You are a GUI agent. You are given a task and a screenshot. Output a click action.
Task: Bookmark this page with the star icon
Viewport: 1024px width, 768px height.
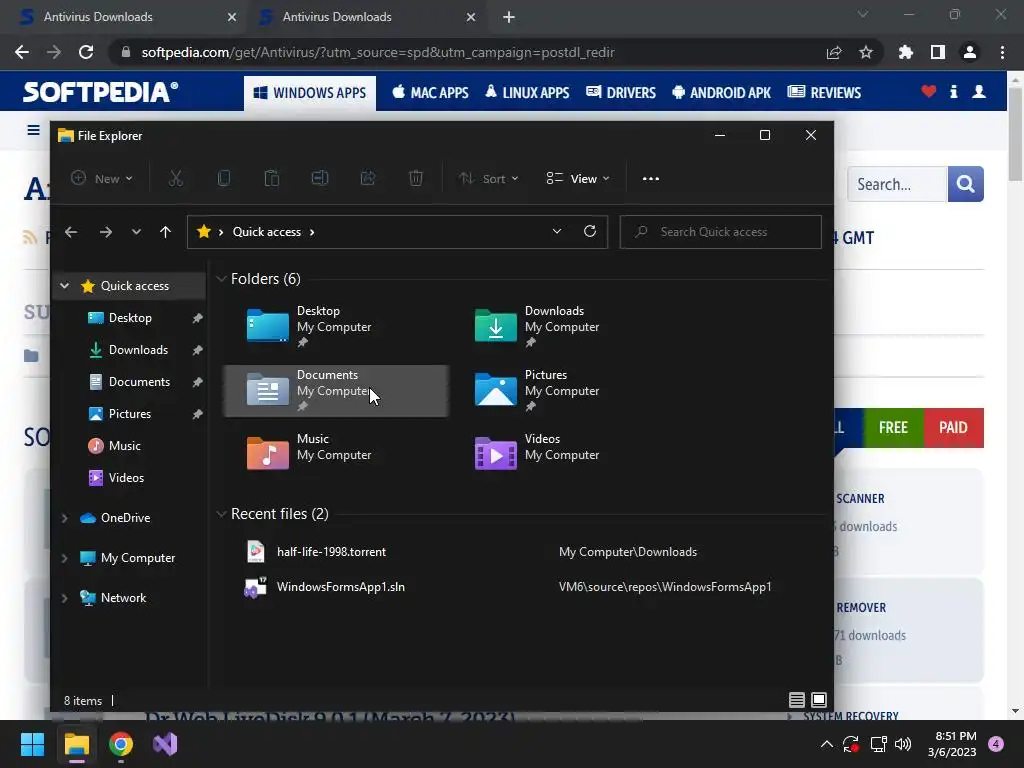coord(866,52)
